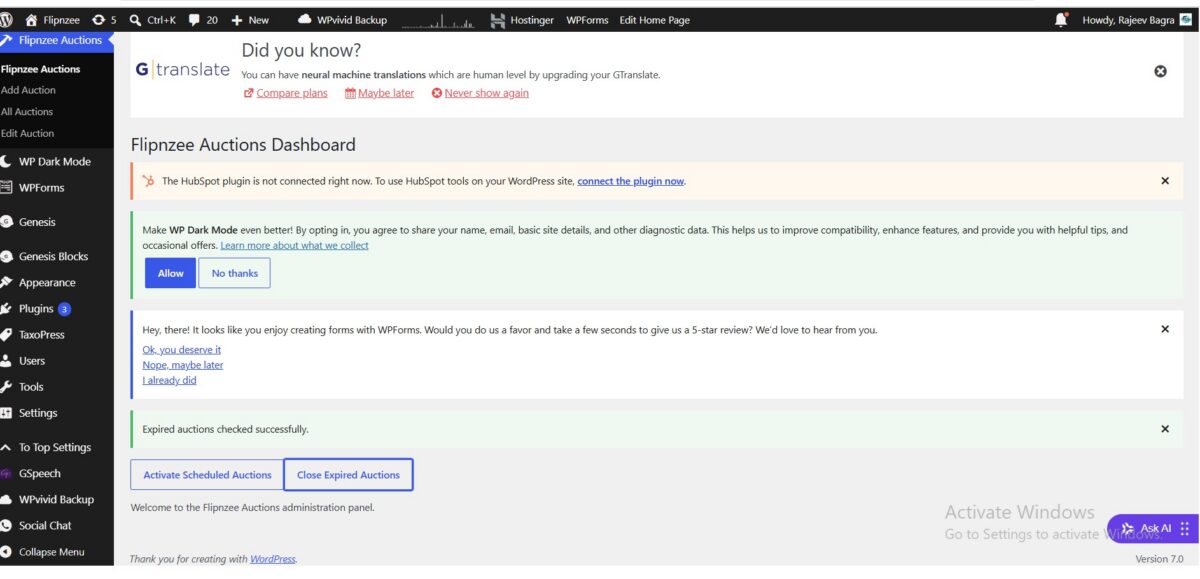Click the Social Chat sidebar icon
1200x579 pixels.
click(7, 526)
